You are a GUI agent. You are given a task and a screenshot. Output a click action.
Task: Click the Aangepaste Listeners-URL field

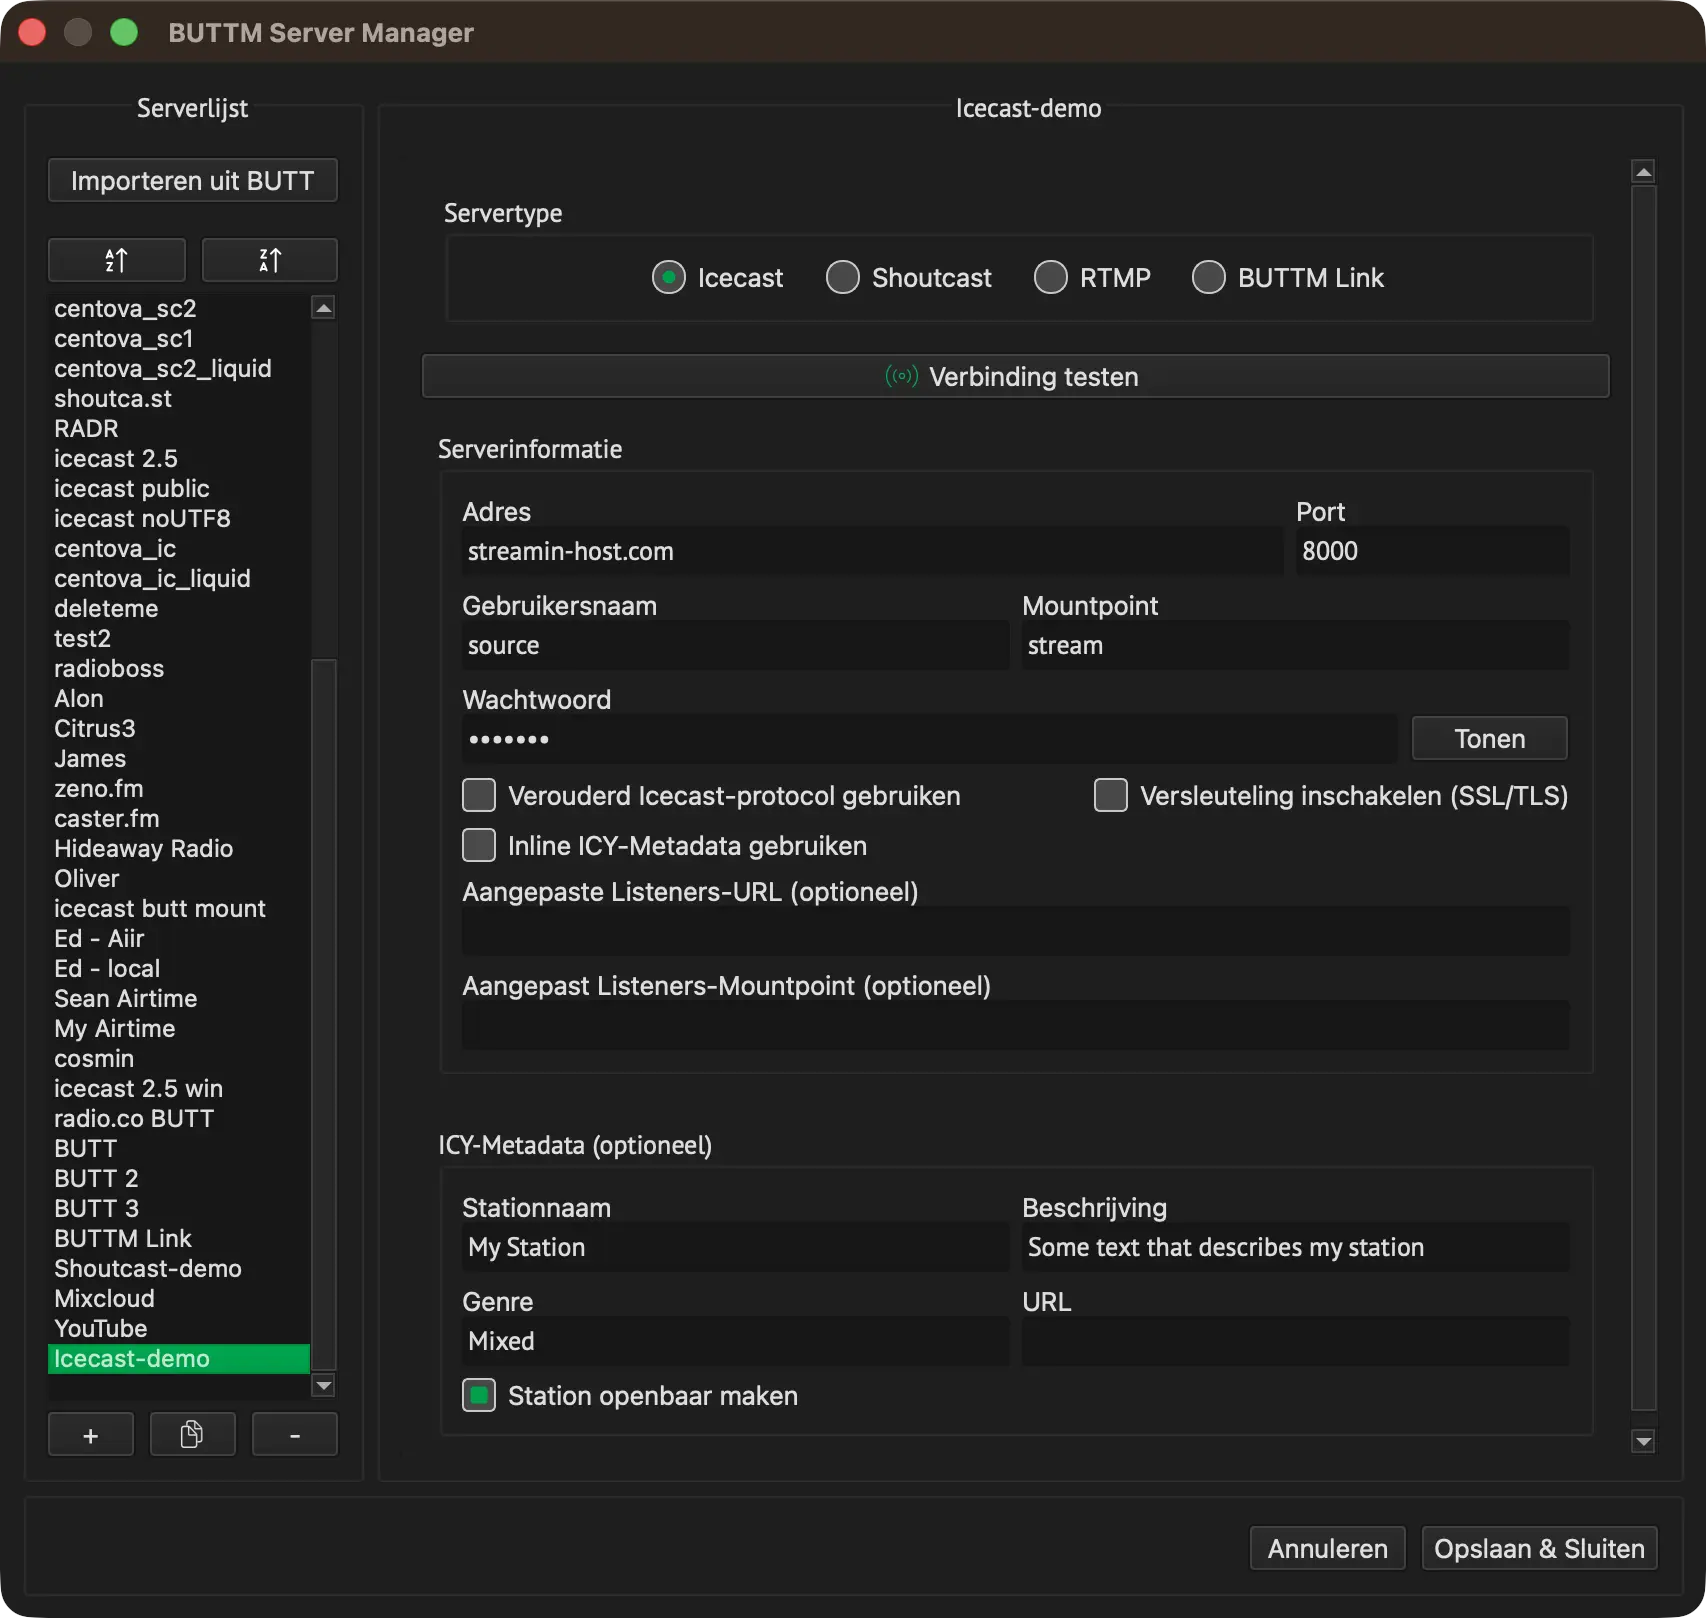1016,931
